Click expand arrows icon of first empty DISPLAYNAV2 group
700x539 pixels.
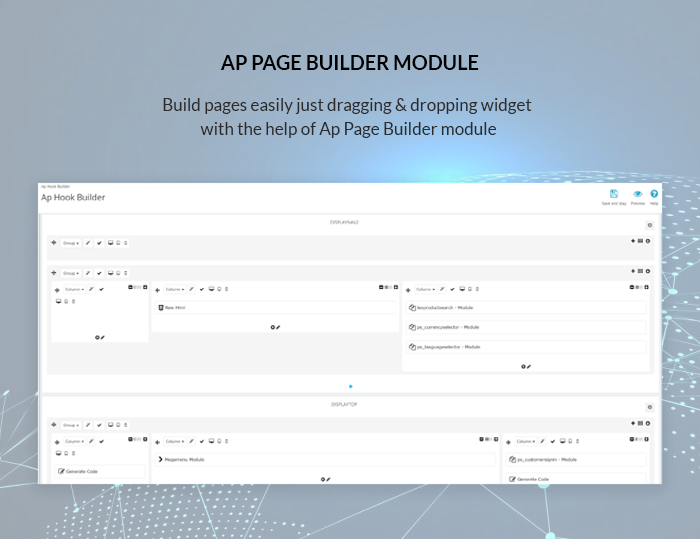[633, 241]
